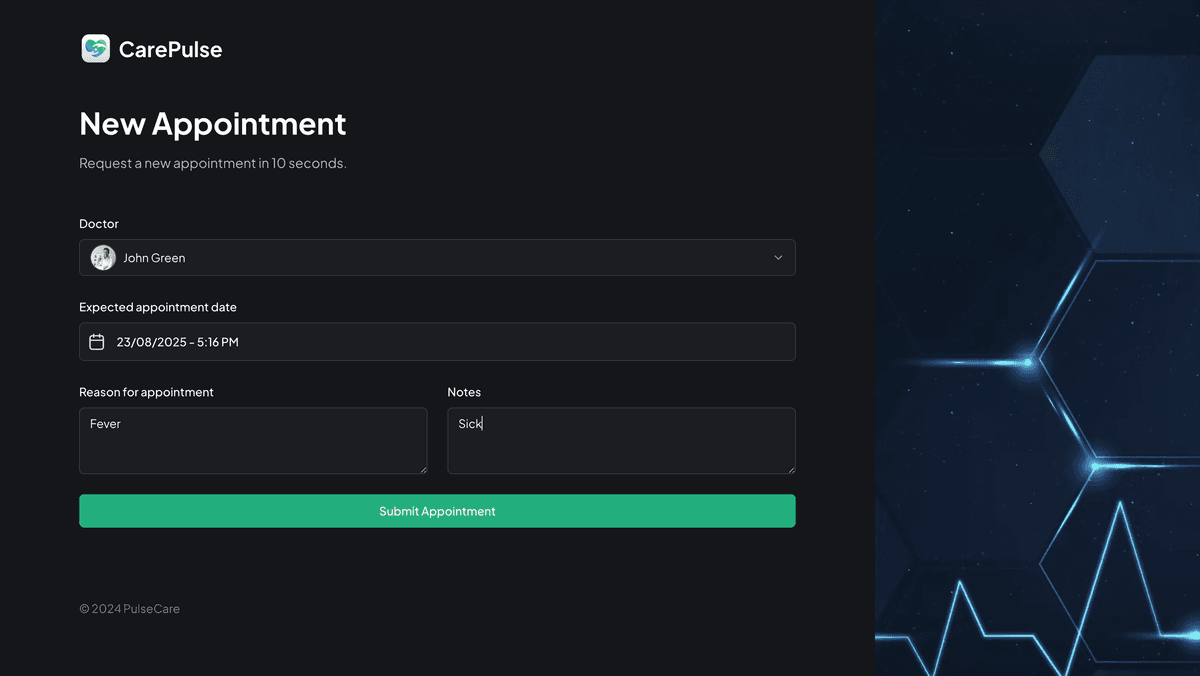This screenshot has width=1200, height=676.
Task: Click the CarePulse brand name text
Action: [170, 49]
